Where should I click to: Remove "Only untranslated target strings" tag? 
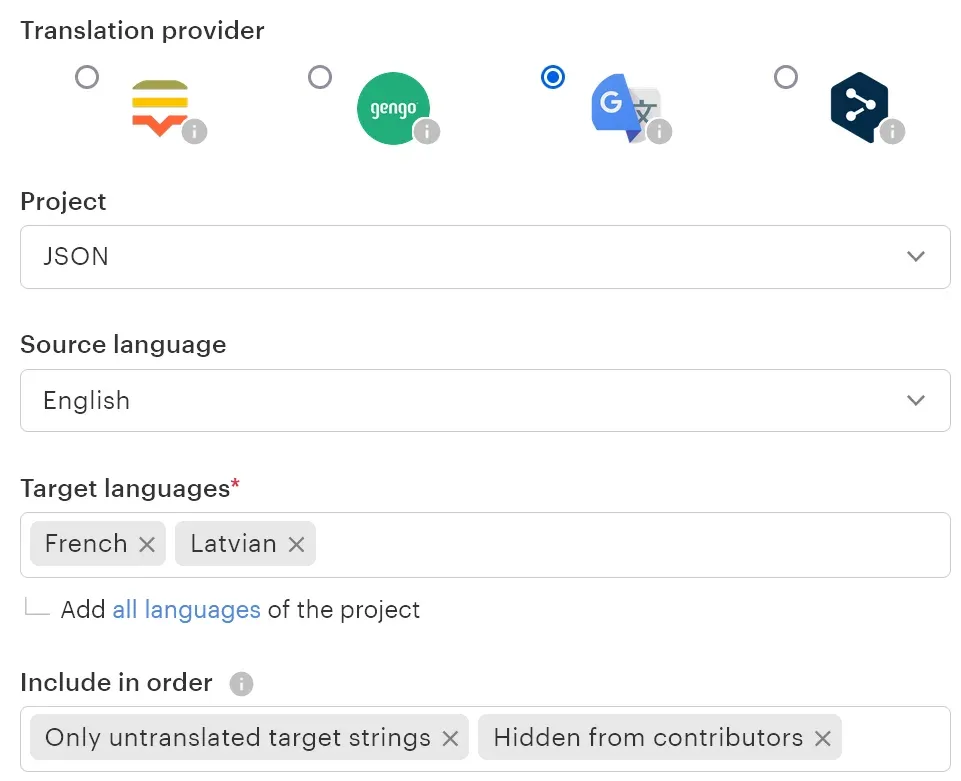[450, 739]
